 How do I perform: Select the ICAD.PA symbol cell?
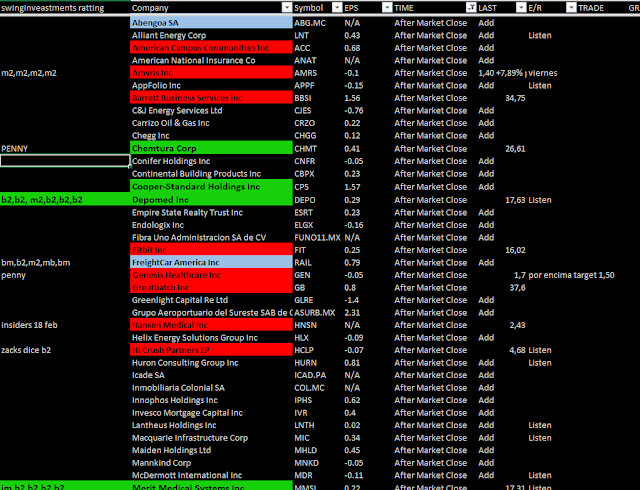pos(318,375)
